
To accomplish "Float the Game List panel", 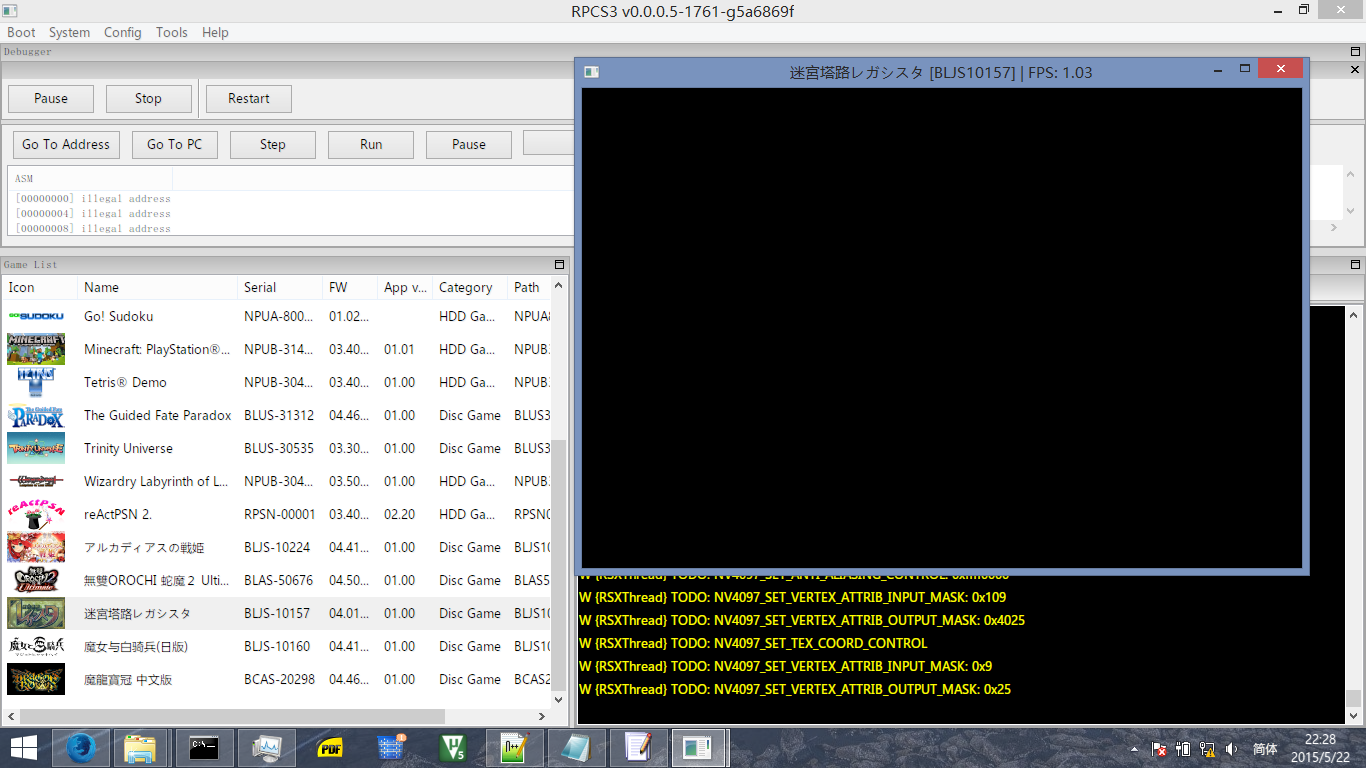I will point(560,265).
